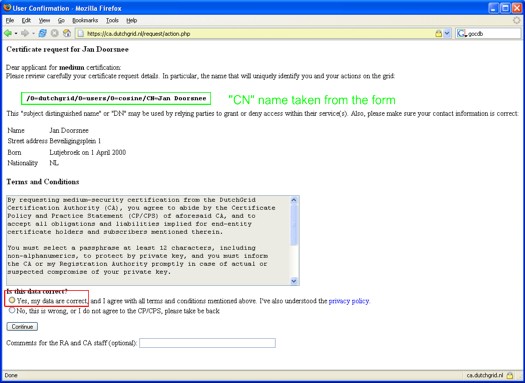Viewport: 525px width, 383px height.
Task: Reload the page with the Reload icon
Action: tap(43, 33)
